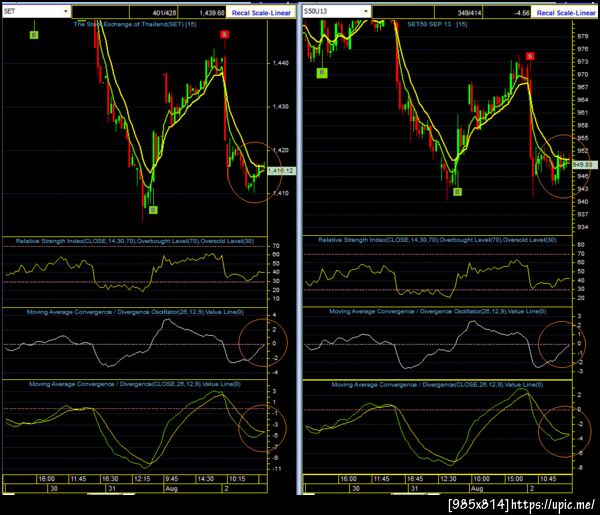Select the 401/428 bar counter field
Image resolution: width=600 pixels, height=515 pixels.
click(153, 13)
